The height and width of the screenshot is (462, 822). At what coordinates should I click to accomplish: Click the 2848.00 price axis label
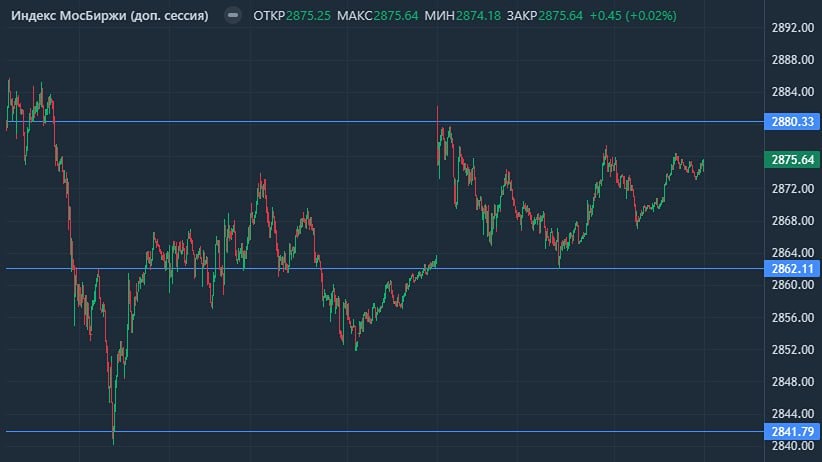coord(793,381)
